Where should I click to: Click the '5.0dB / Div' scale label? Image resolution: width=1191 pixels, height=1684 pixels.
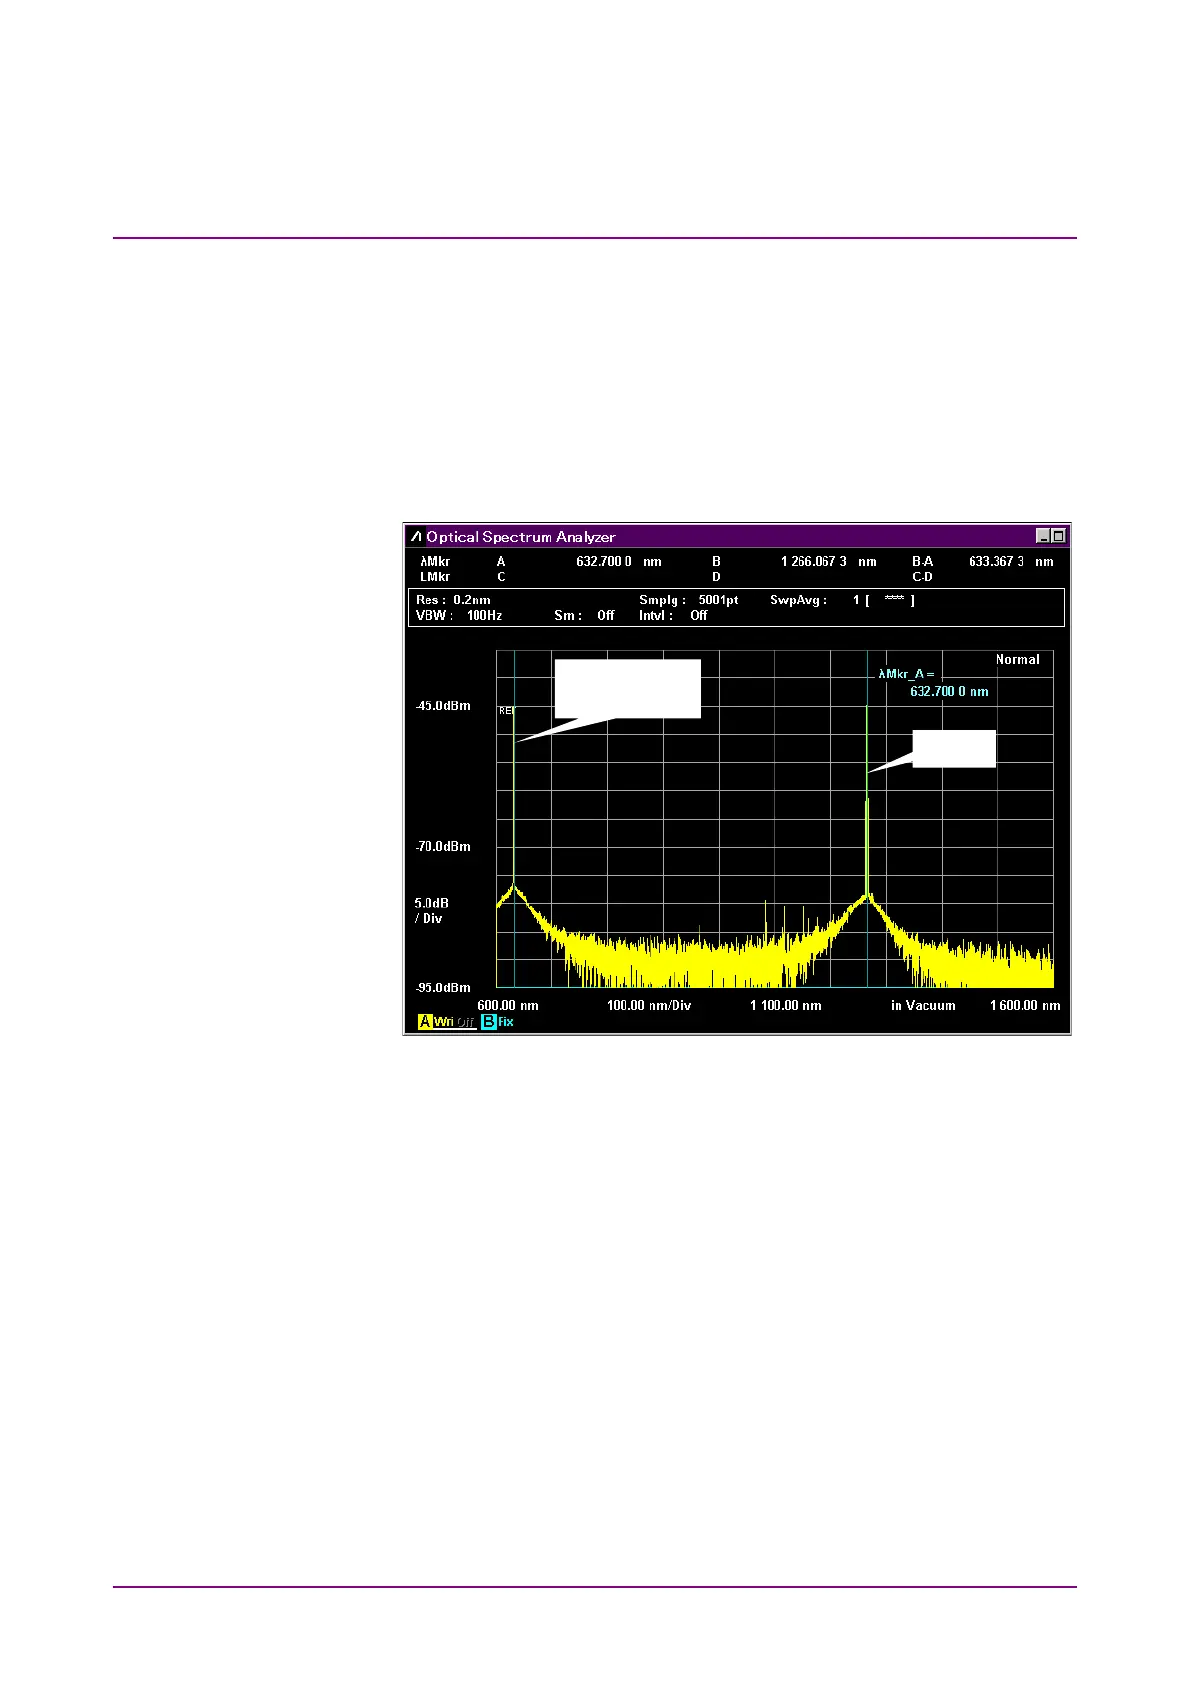pyautogui.click(x=432, y=911)
